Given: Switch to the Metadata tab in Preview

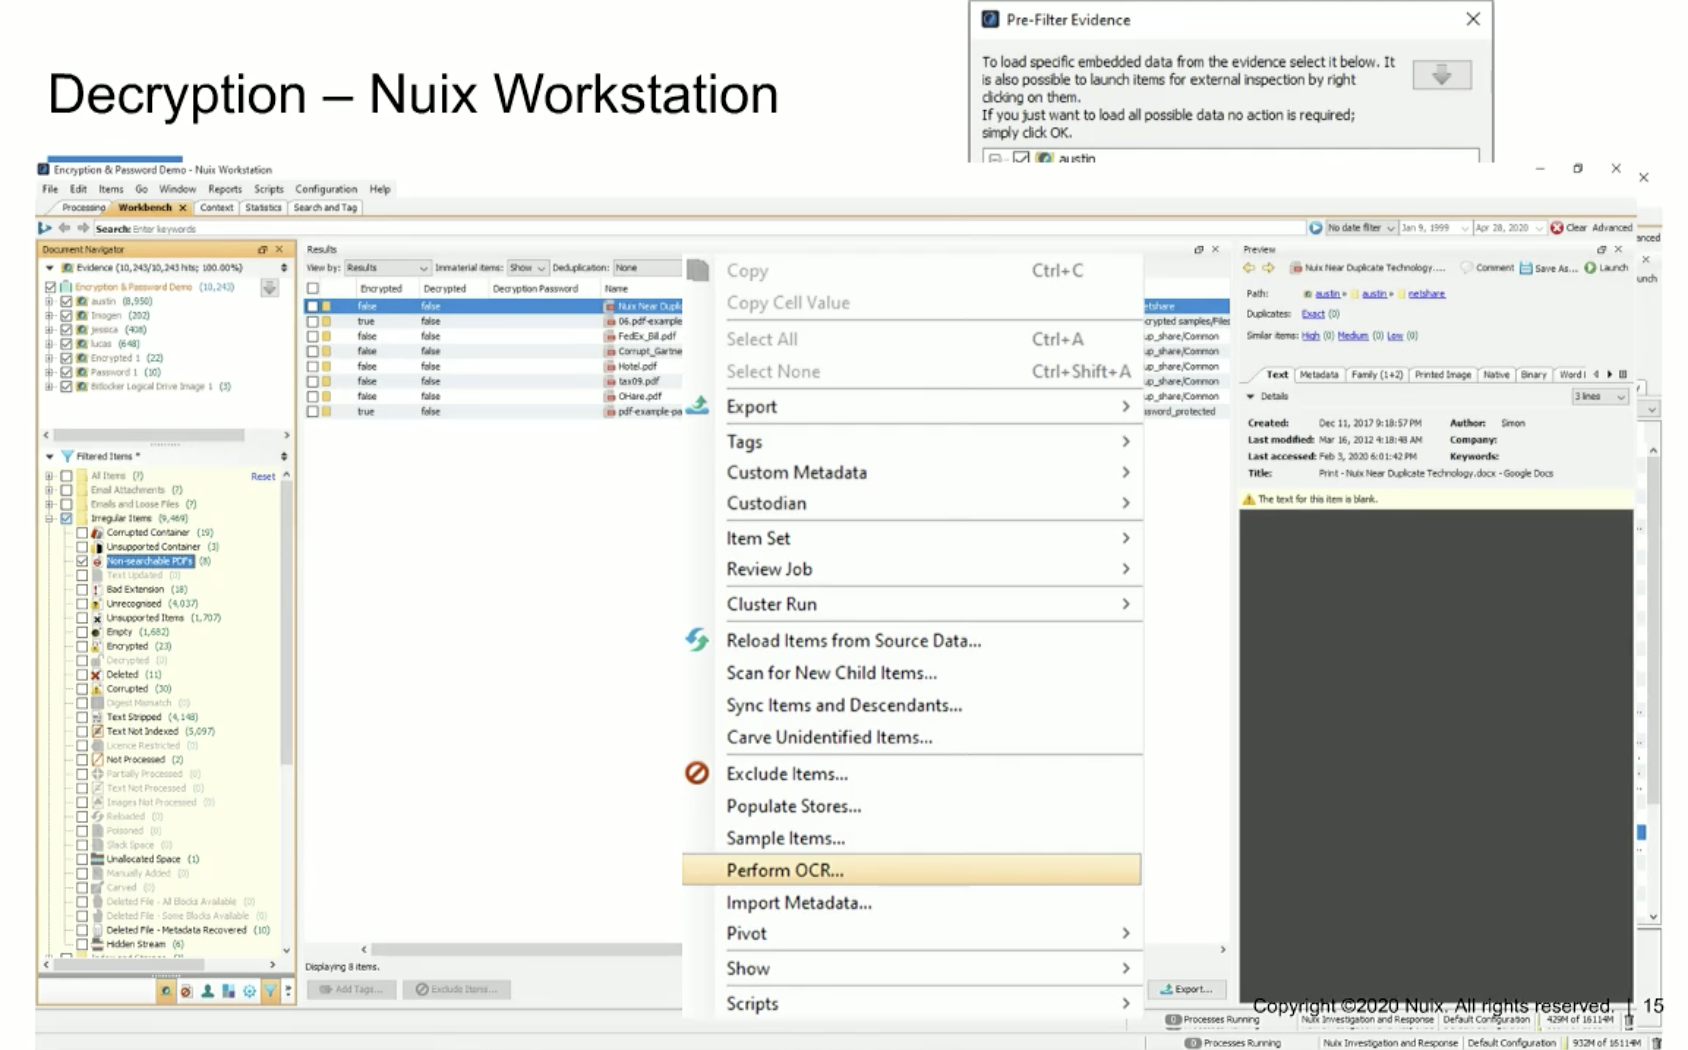Looking at the screenshot, I should point(1319,375).
